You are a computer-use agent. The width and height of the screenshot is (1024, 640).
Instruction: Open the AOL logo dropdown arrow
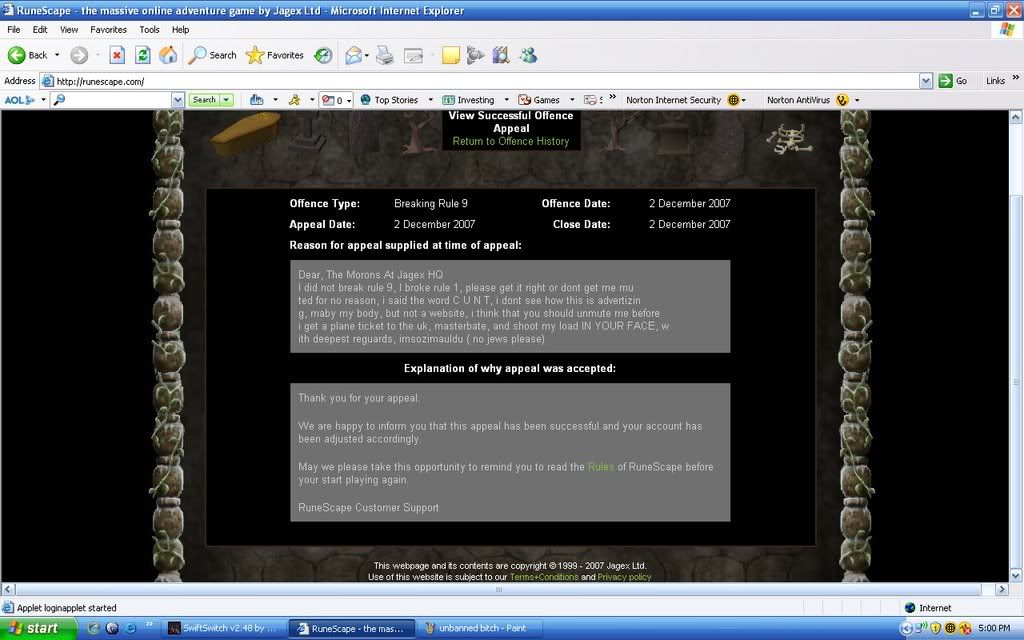click(43, 100)
